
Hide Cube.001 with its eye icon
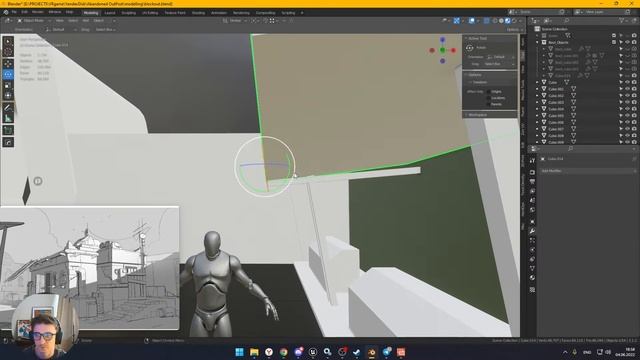tap(627, 89)
